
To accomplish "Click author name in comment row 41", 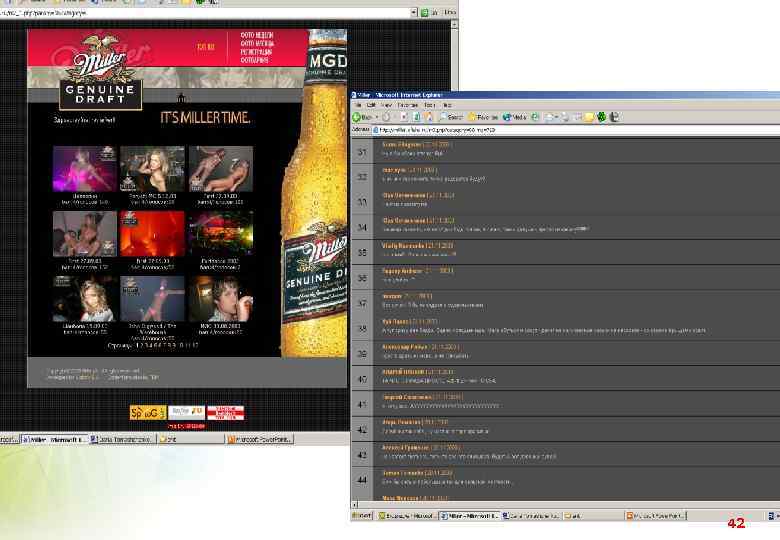I will click(x=406, y=397).
